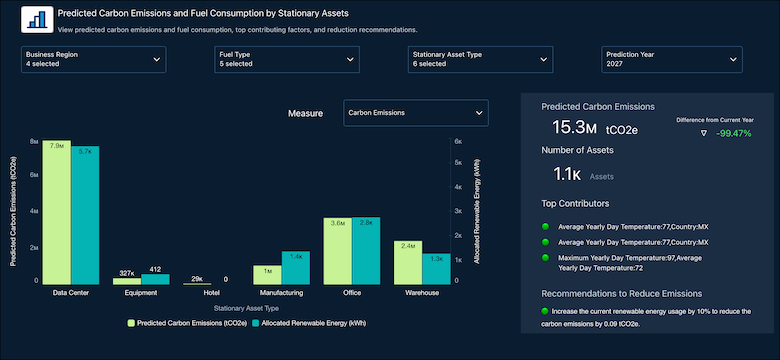Open the Measure Carbon Emissions dropdown
The width and height of the screenshot is (780, 360).
pos(416,113)
